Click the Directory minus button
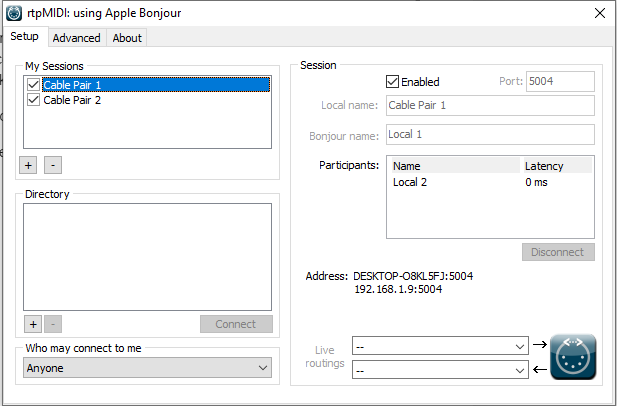617x406 pixels. [x=53, y=324]
